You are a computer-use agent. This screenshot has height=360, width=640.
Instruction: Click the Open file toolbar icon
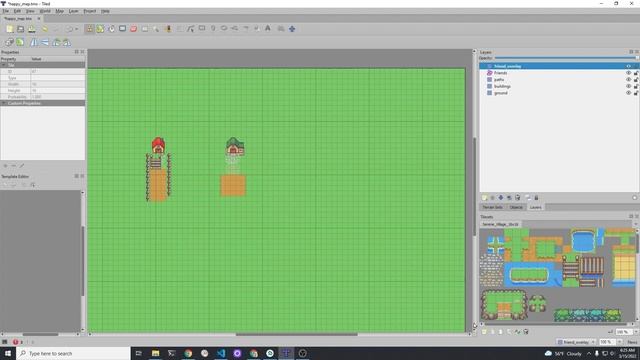(20, 29)
